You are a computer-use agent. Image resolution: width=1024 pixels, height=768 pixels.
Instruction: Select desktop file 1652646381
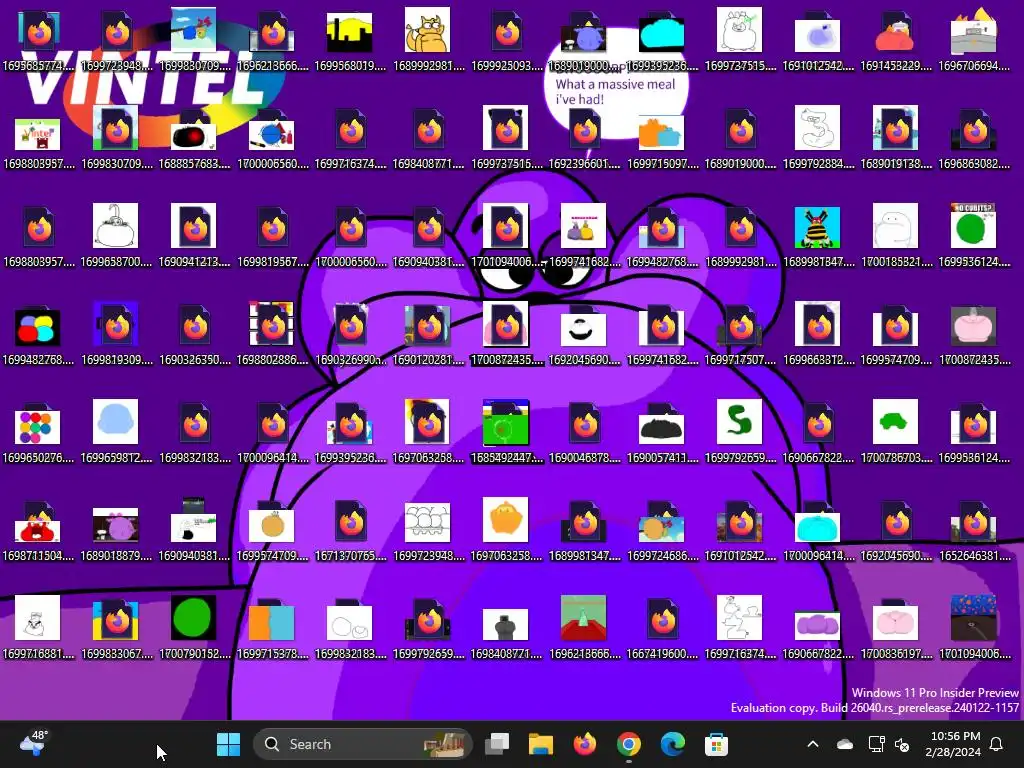pyautogui.click(x=974, y=529)
